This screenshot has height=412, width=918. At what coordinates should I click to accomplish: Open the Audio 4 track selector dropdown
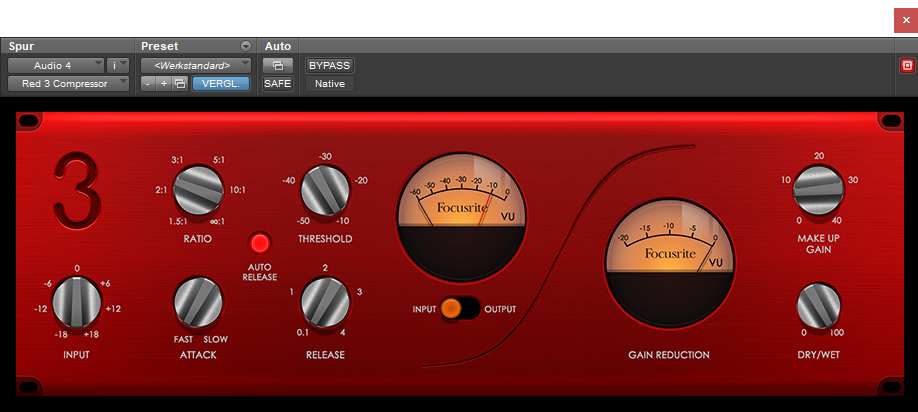tap(56, 66)
